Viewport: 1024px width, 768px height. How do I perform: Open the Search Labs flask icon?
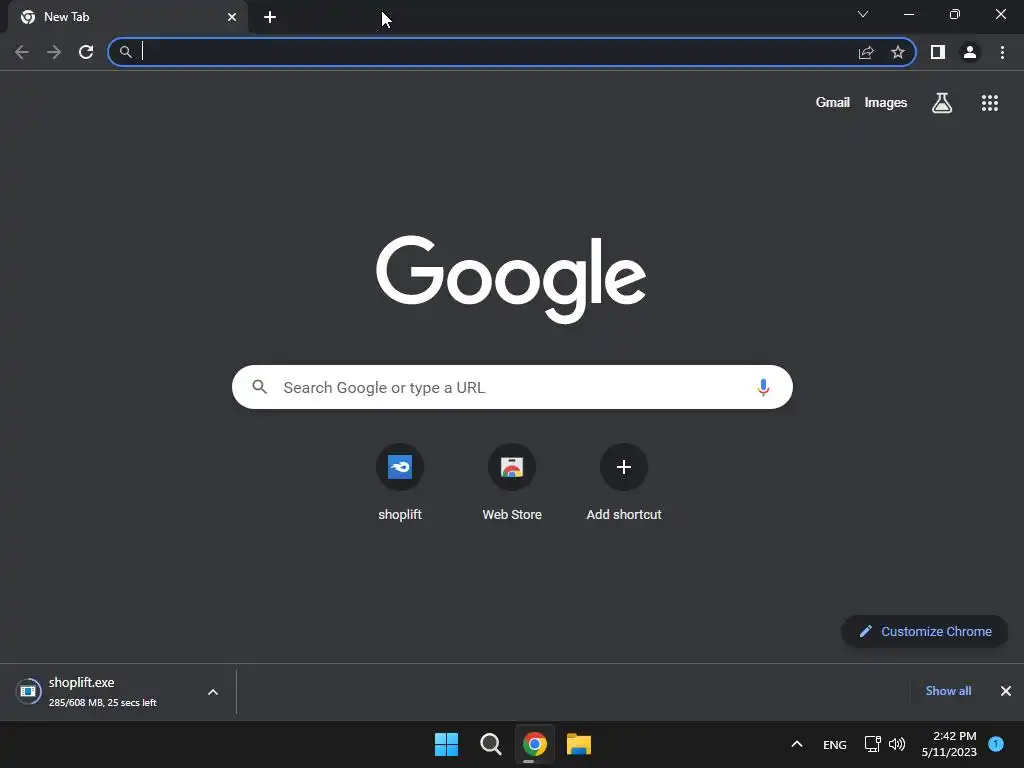[x=942, y=103]
